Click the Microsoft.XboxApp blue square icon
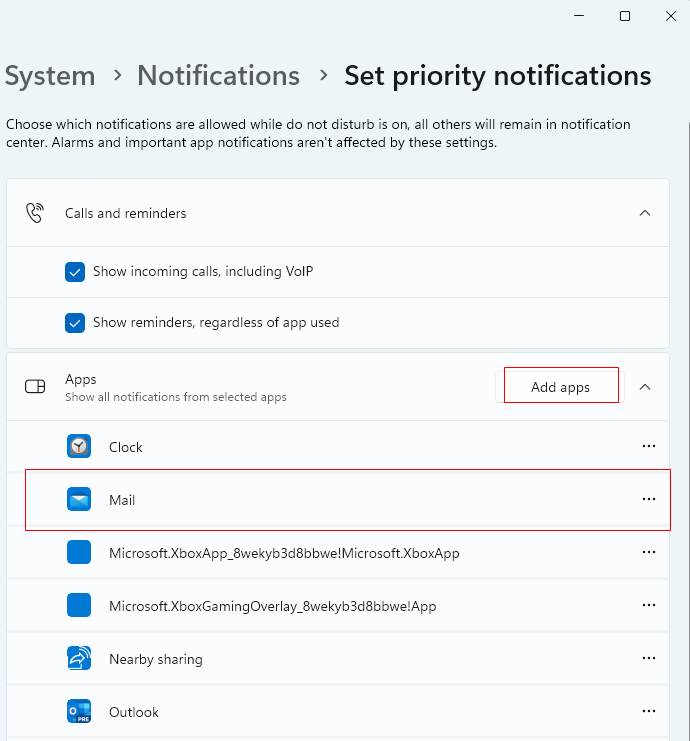Image resolution: width=690 pixels, height=741 pixels. coord(79,552)
